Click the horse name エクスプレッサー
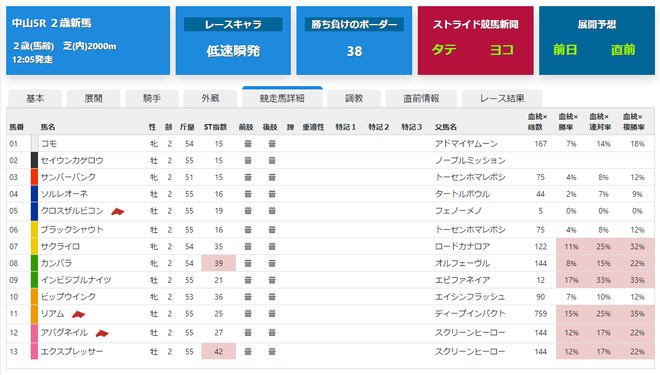 (x=72, y=351)
